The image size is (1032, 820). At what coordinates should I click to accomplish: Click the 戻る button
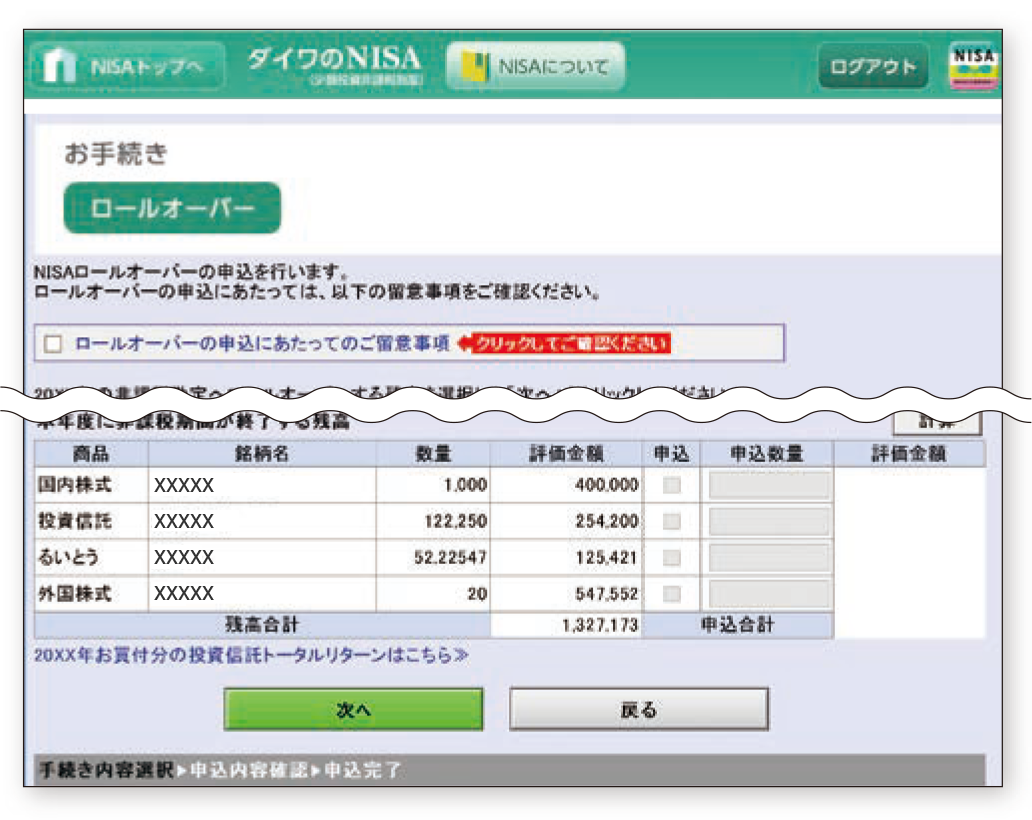[x=638, y=709]
